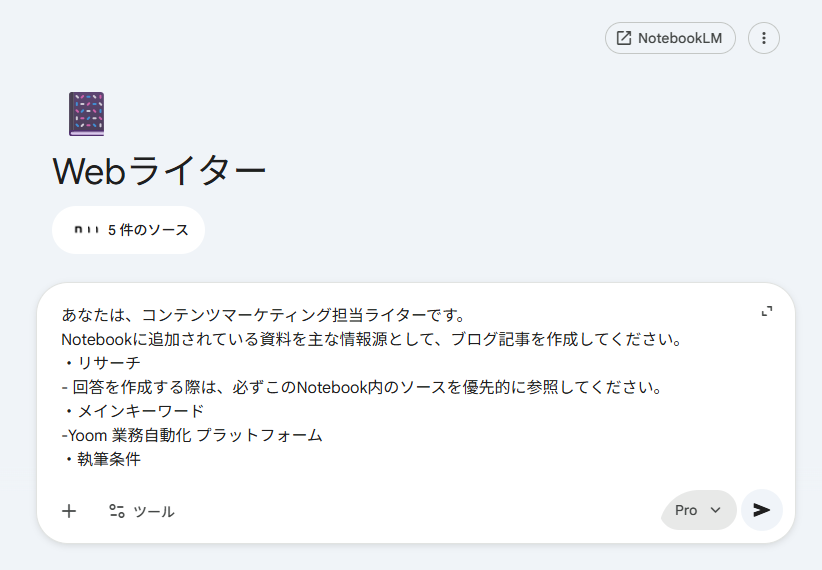Open the notebook in NotebookLM
The height and width of the screenshot is (570, 822).
click(670, 38)
